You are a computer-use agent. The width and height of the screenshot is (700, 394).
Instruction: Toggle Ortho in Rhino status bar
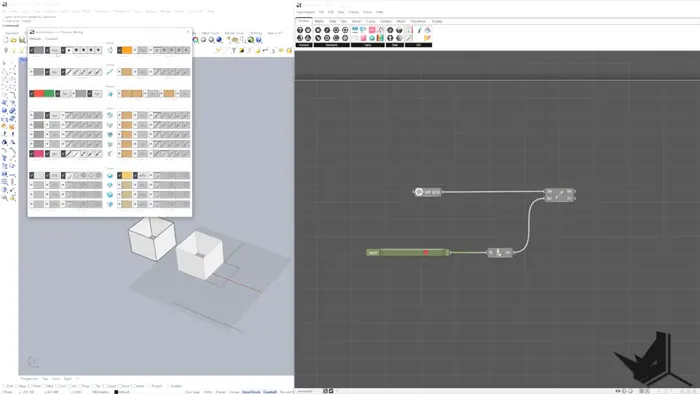click(208, 392)
